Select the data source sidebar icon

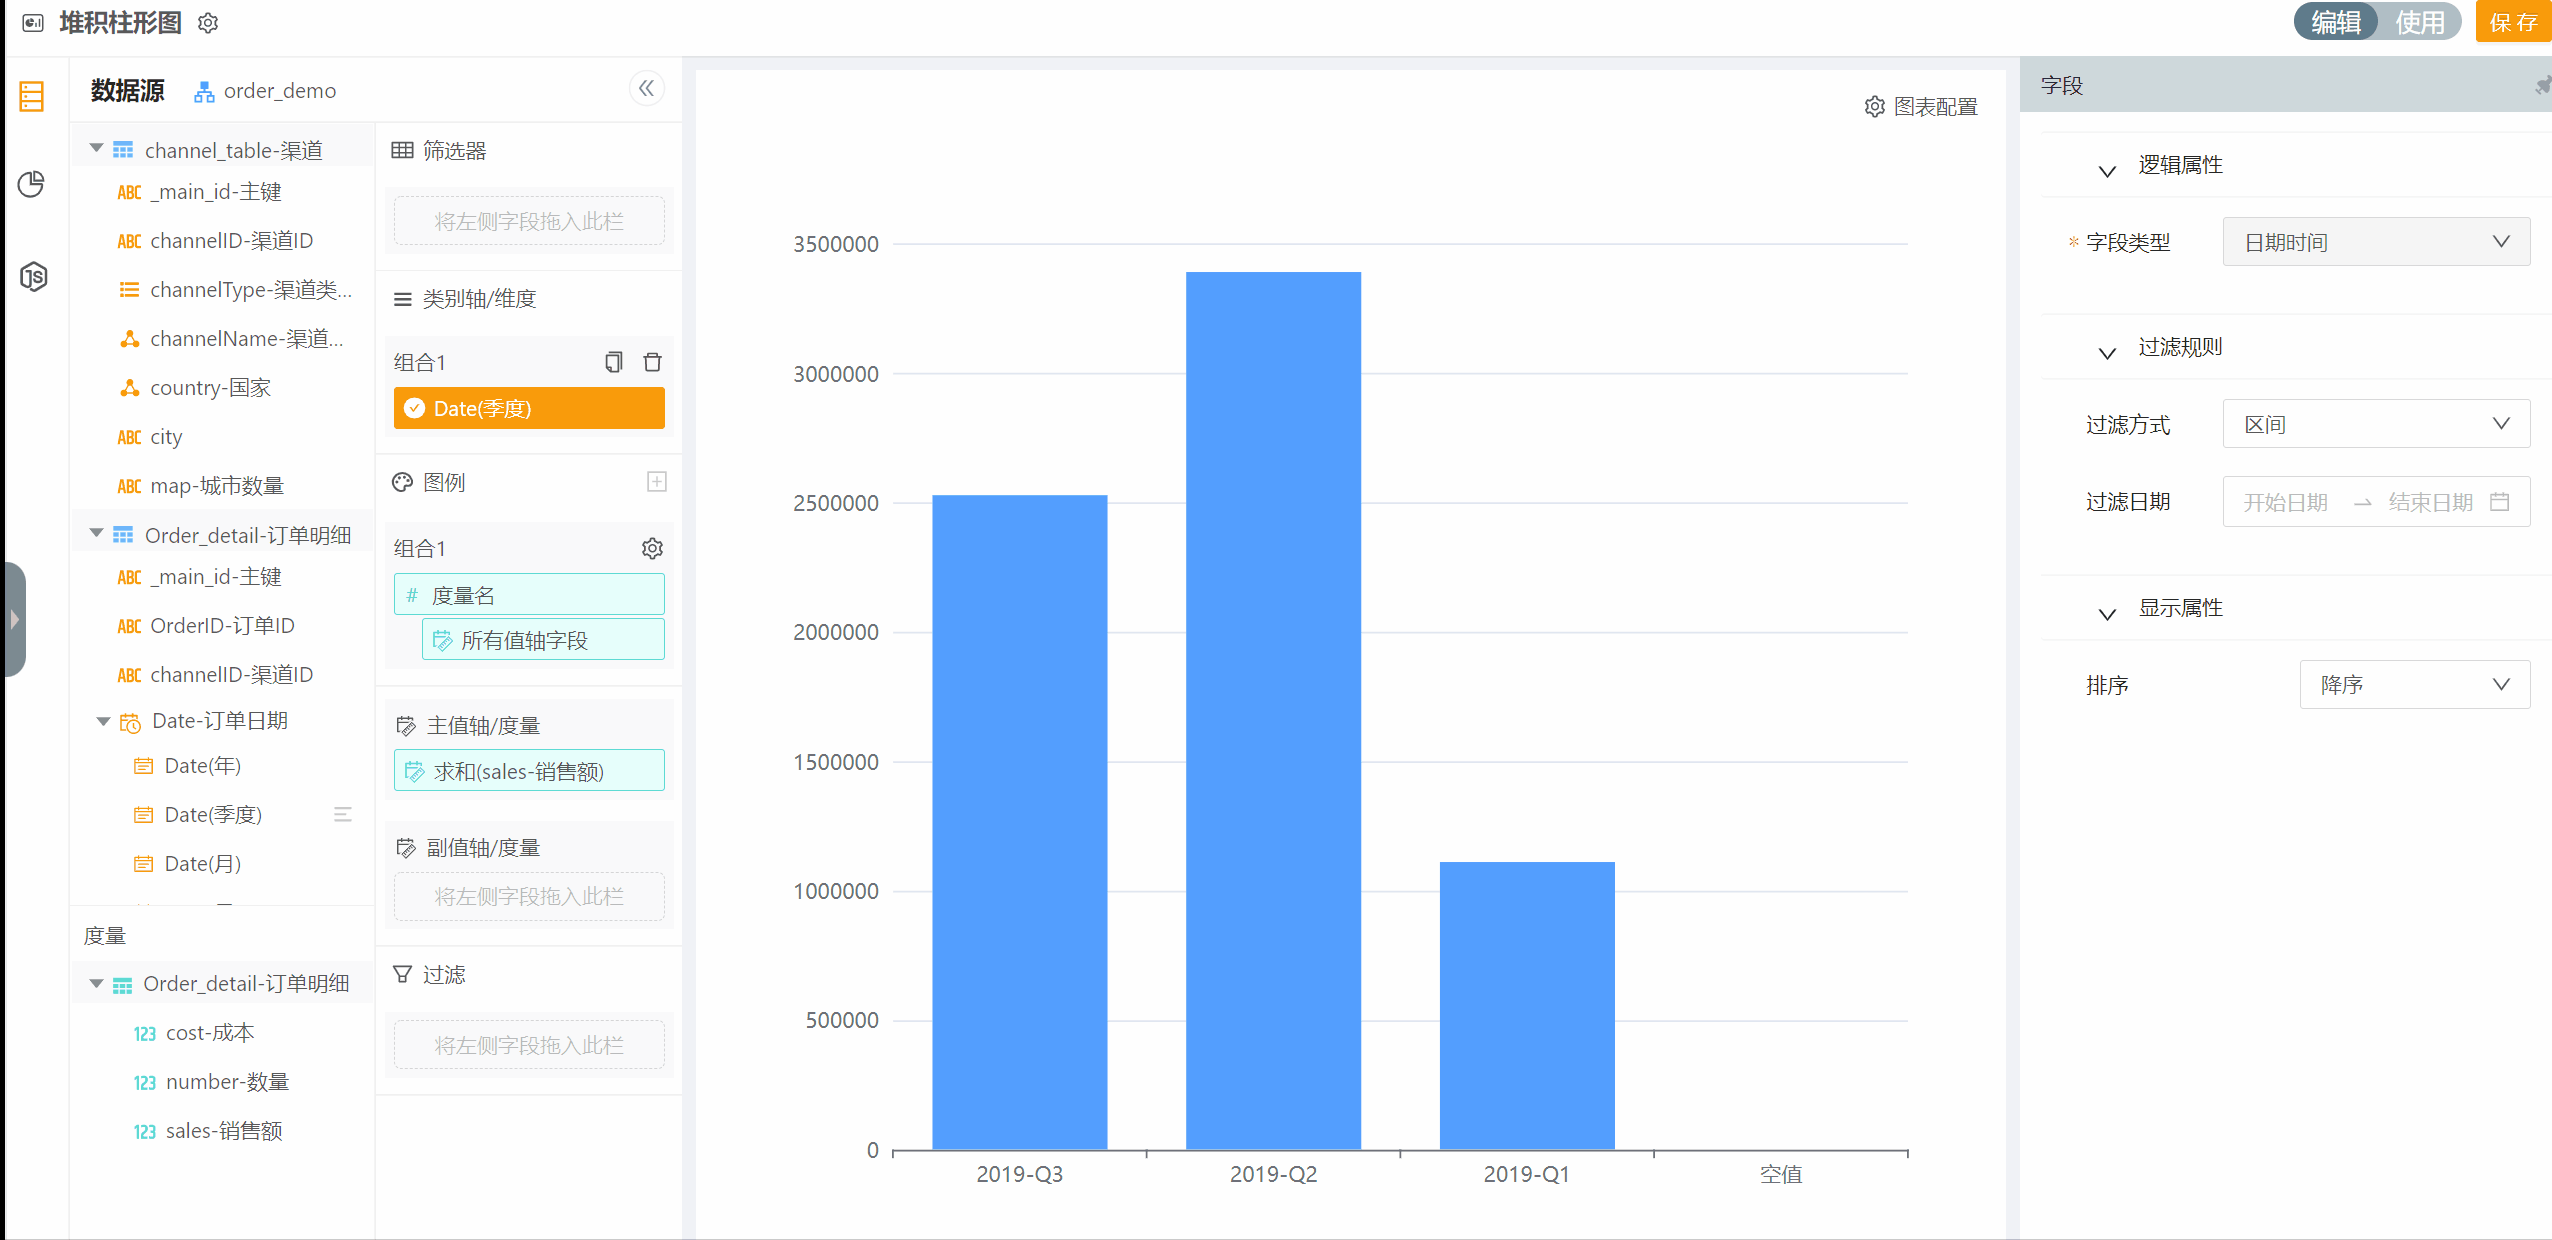click(32, 96)
